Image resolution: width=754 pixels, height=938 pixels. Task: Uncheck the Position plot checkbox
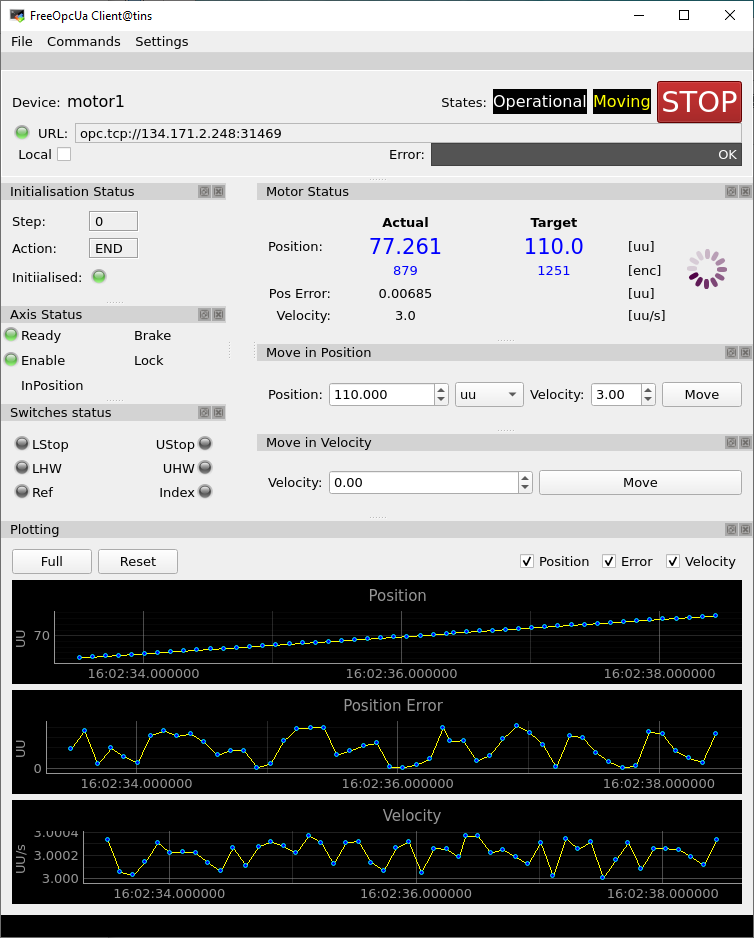click(x=527, y=562)
